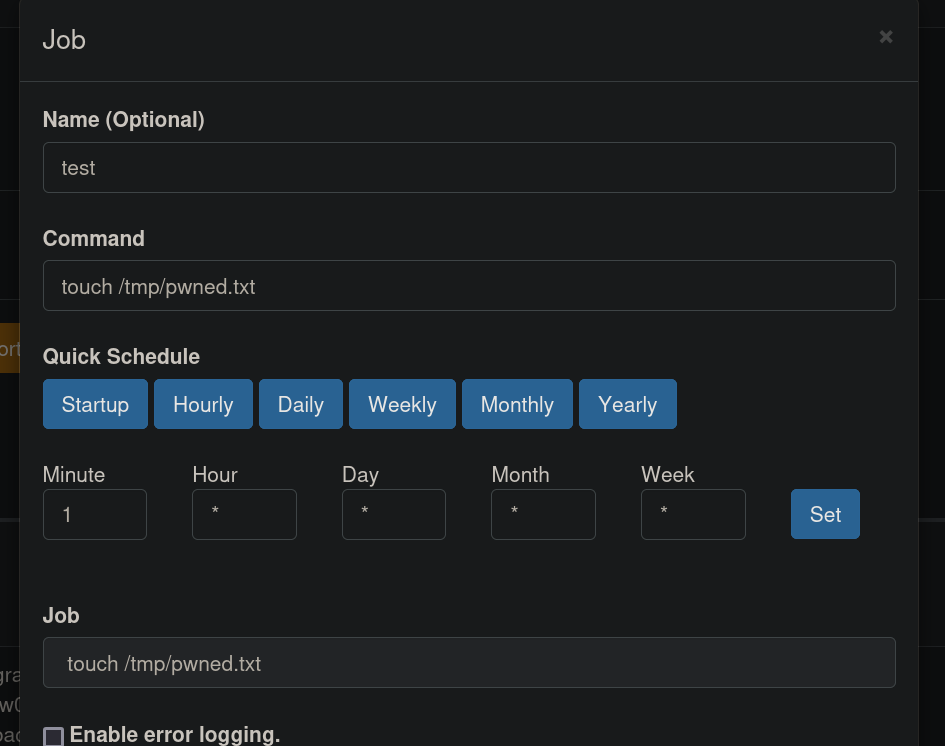Edit the Day field
Screen dimensions: 945x746
click(394, 515)
